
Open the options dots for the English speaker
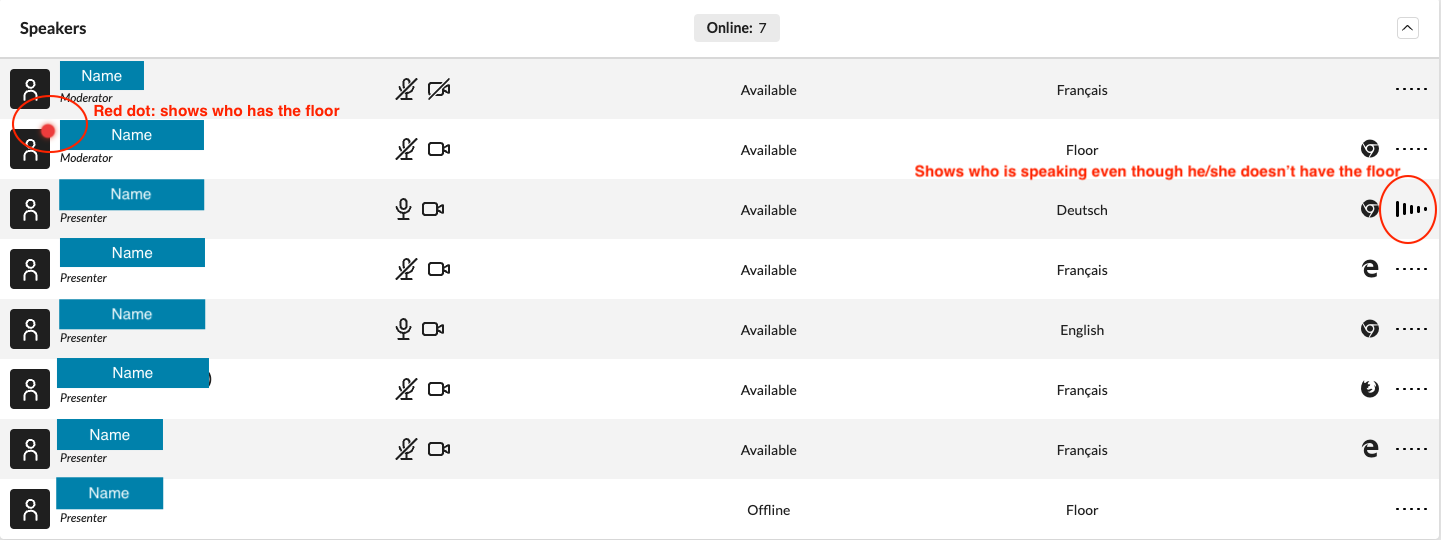(x=1411, y=330)
